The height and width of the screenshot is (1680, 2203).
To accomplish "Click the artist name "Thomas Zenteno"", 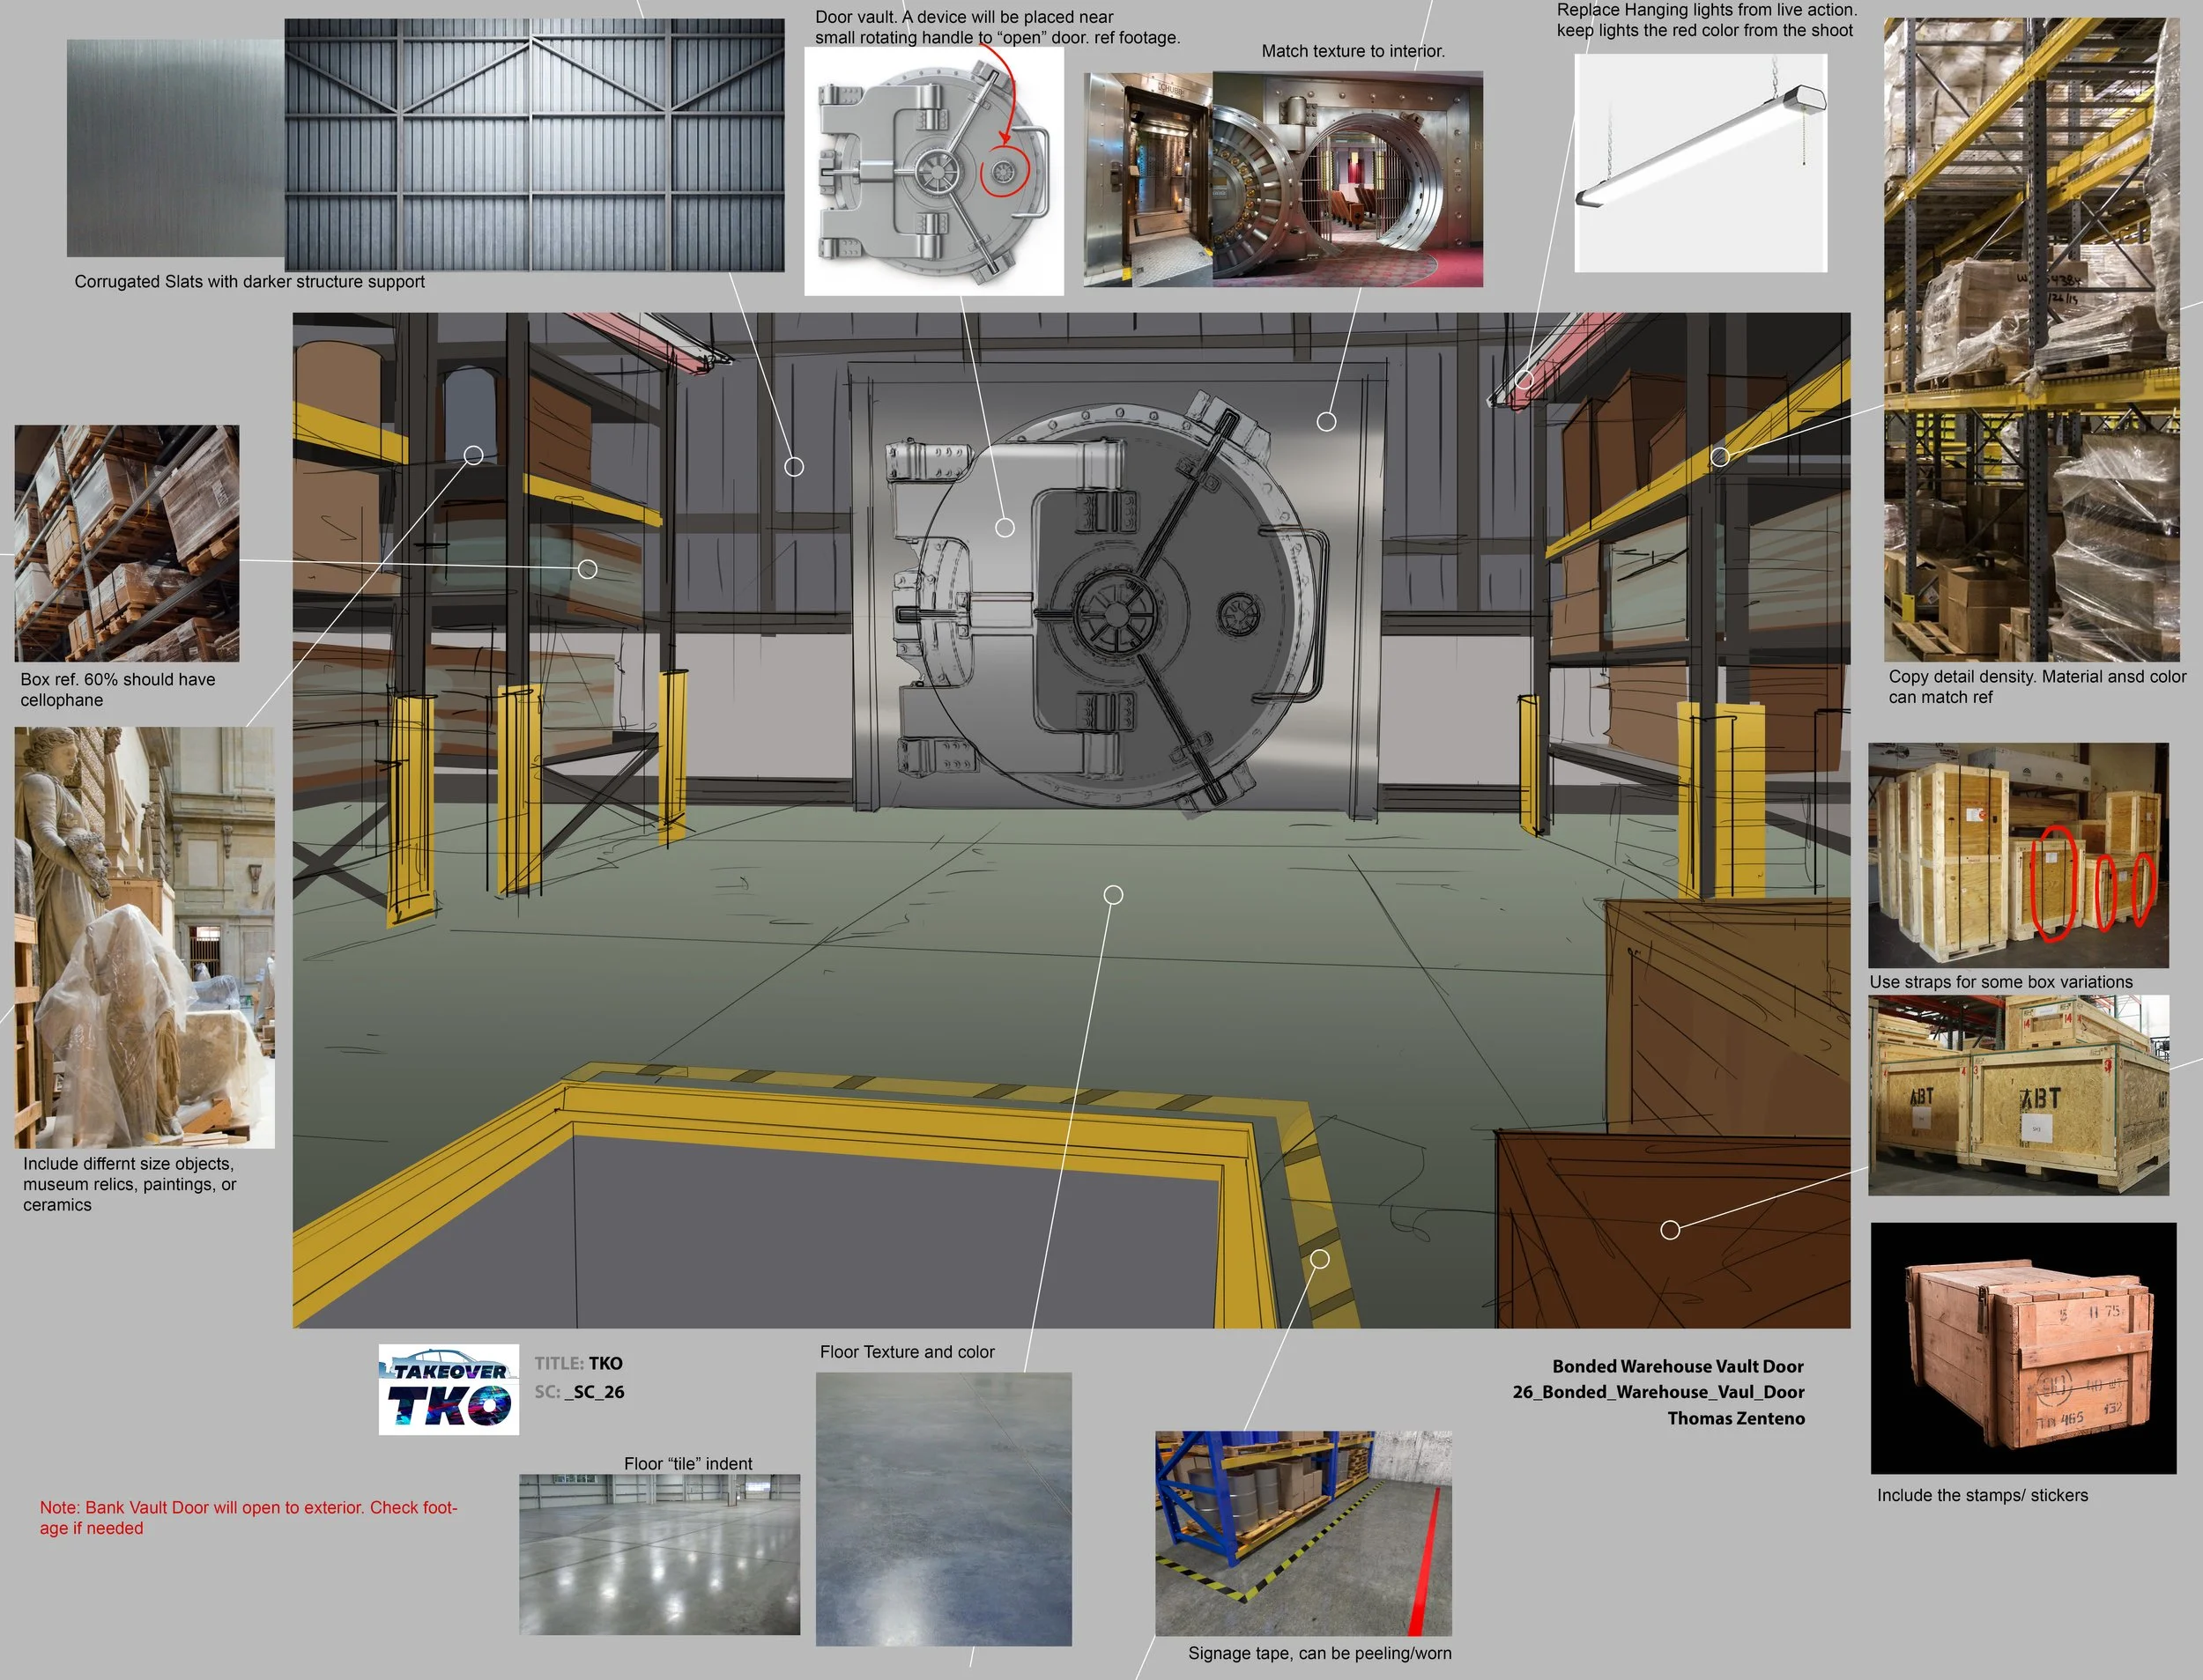I will tap(1736, 1418).
